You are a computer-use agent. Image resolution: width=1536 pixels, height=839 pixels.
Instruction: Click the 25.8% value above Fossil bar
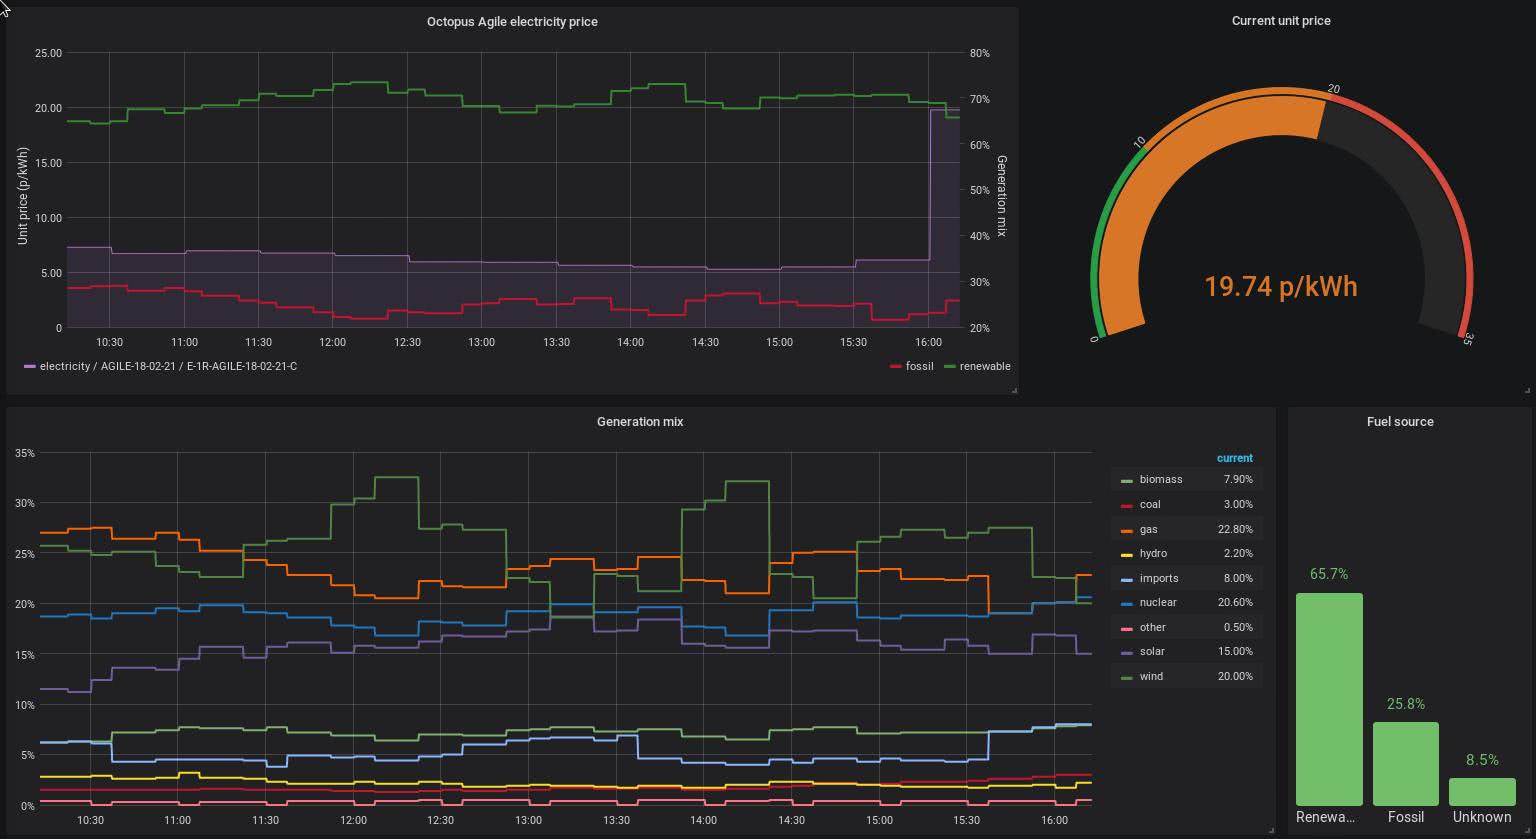(x=1405, y=704)
